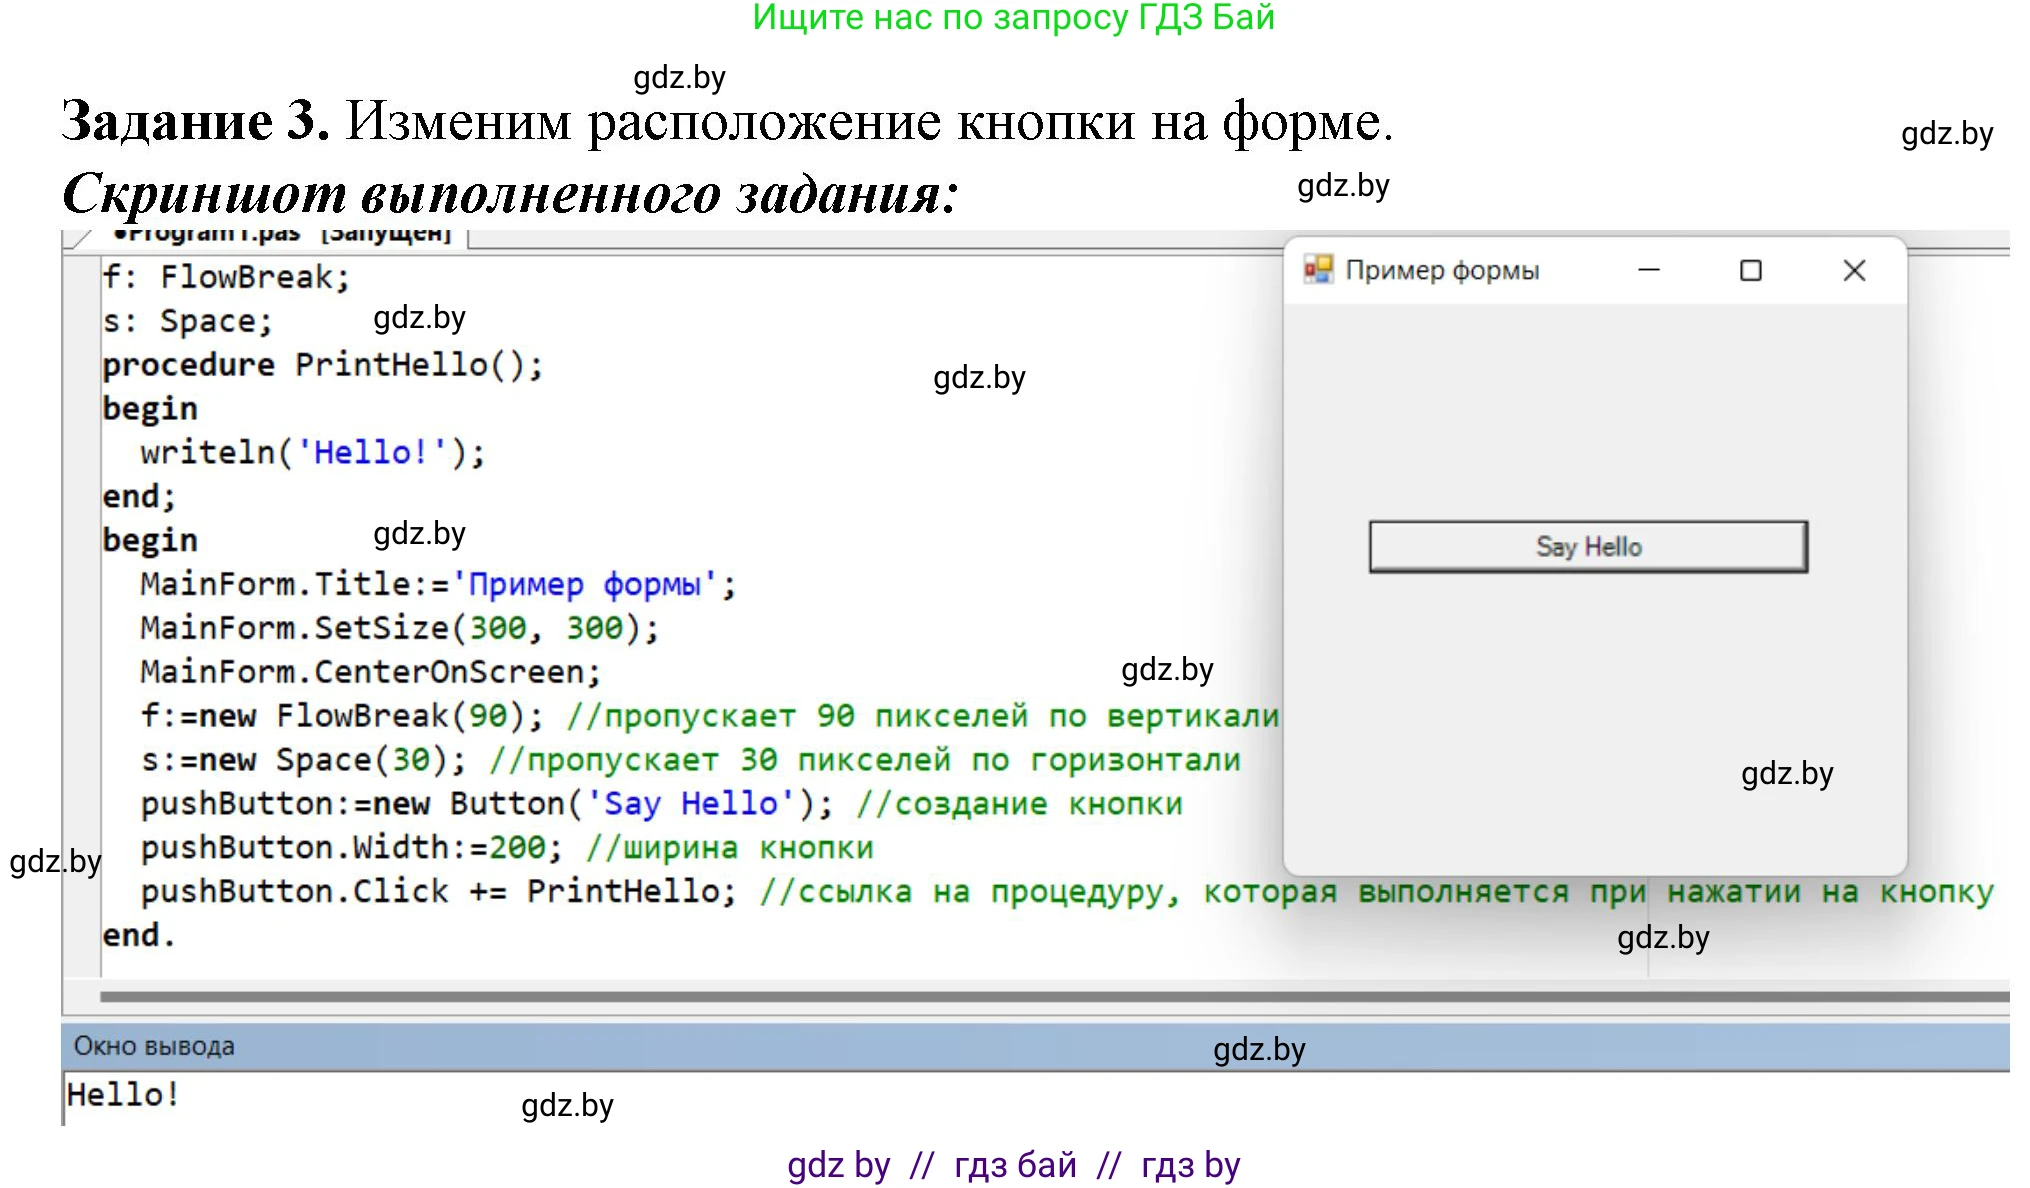
Task: Maximize the Пример формы window
Action: pyautogui.click(x=1750, y=270)
